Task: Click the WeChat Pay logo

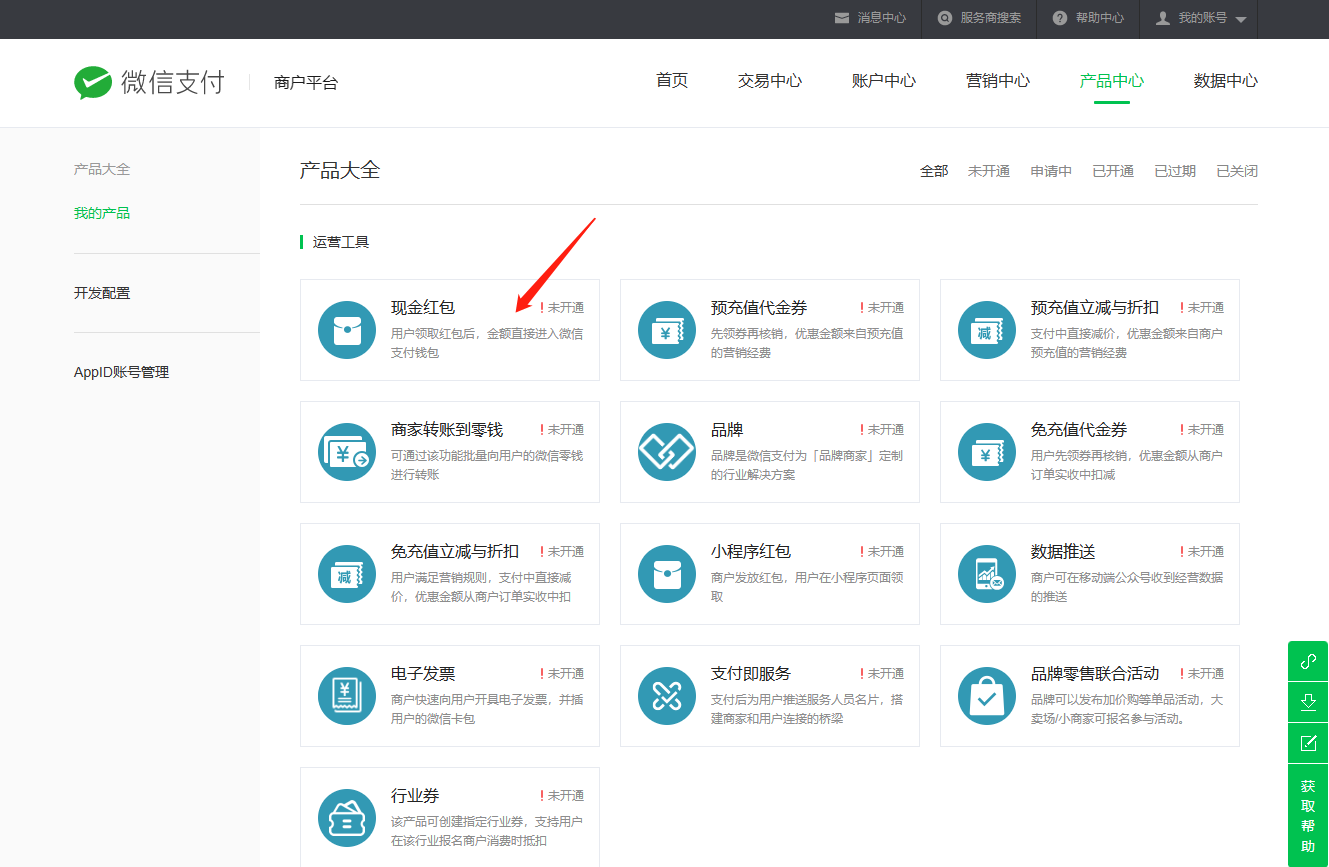Action: 149,82
